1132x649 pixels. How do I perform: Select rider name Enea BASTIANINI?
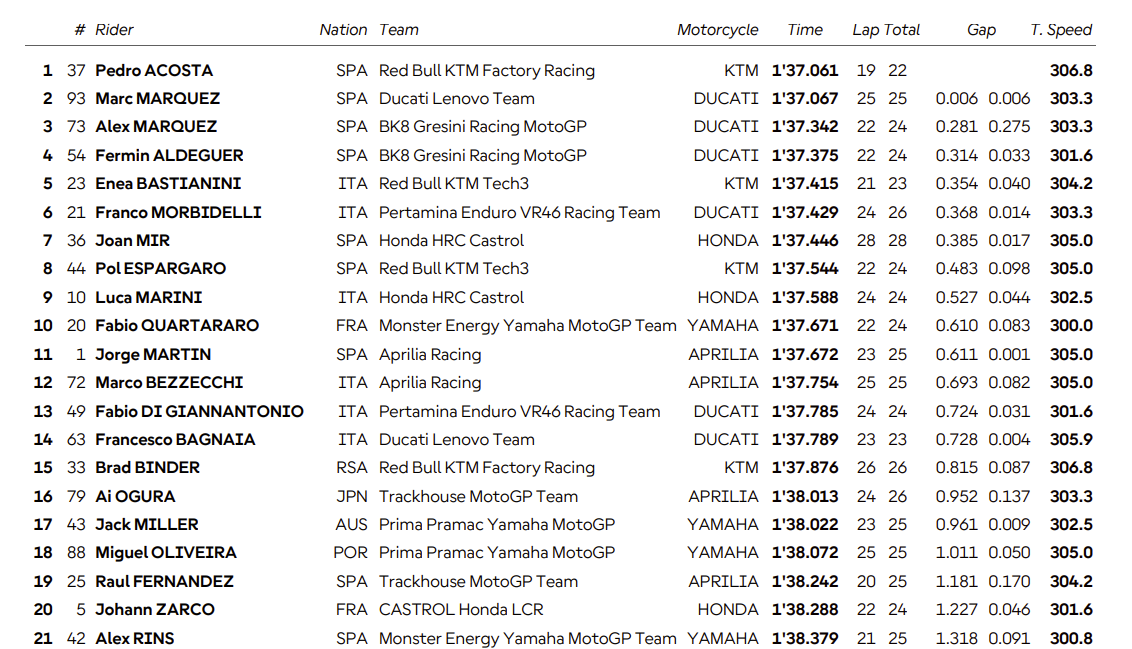(x=168, y=183)
